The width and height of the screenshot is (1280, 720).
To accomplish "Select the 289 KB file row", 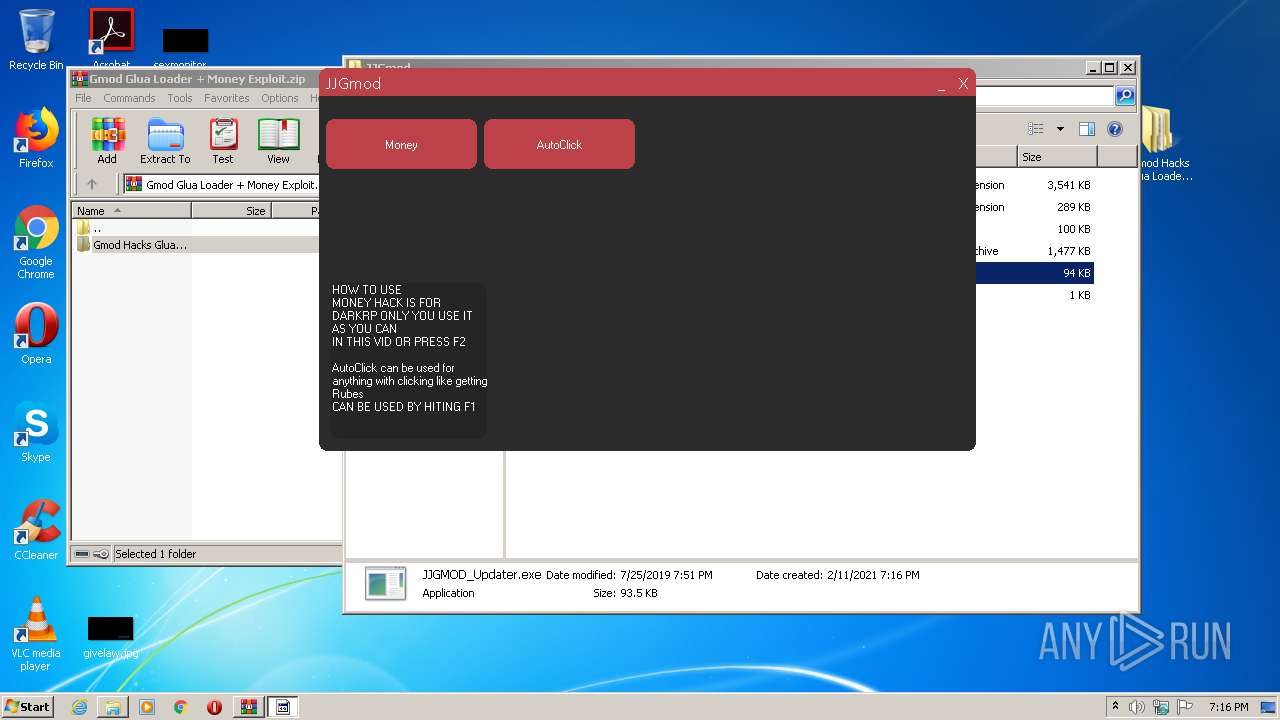I will tap(1034, 207).
